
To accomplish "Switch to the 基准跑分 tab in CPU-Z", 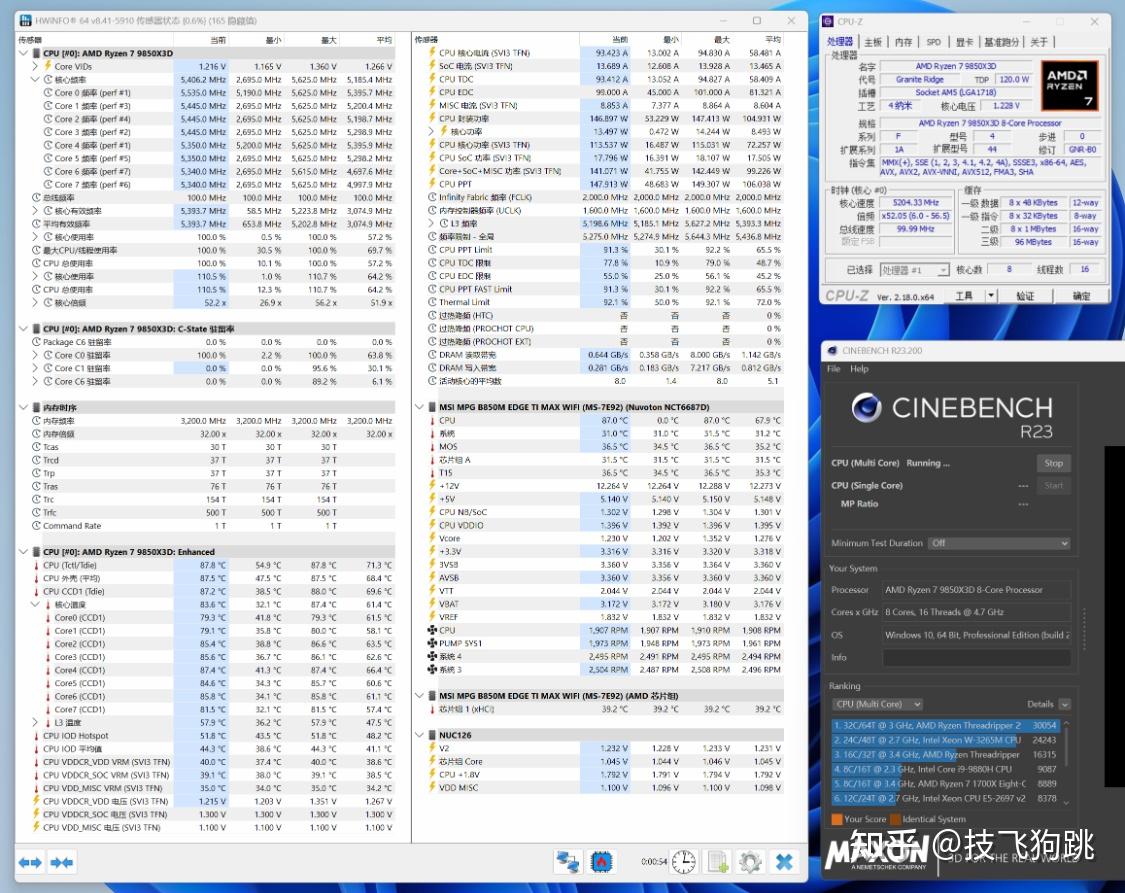I will pos(1001,42).
